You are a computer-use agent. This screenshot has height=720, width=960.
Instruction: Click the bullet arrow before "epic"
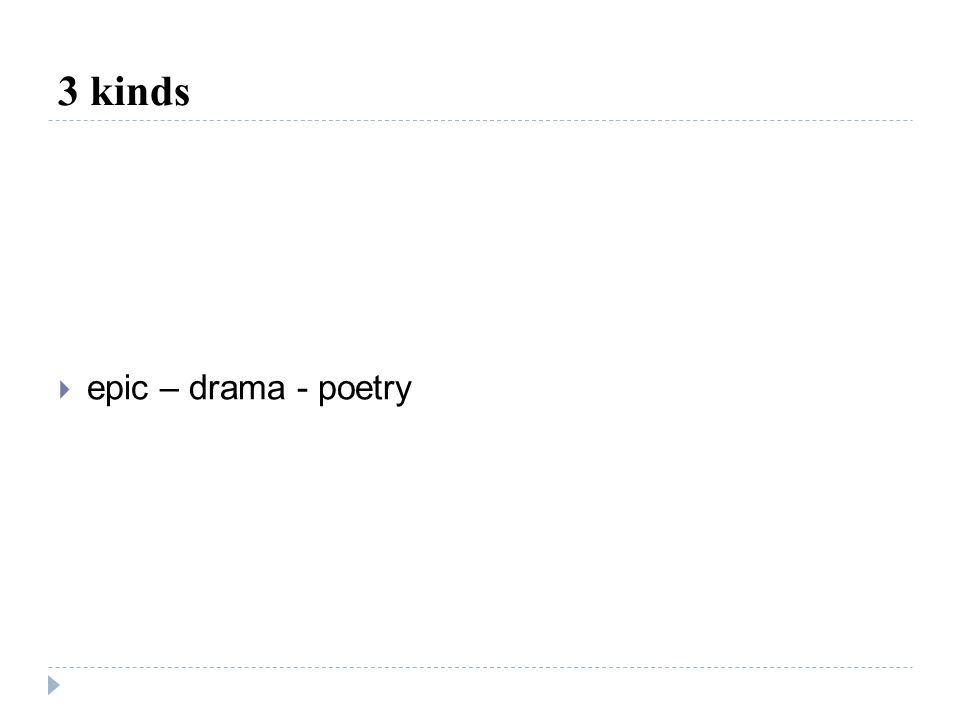tap(64, 389)
